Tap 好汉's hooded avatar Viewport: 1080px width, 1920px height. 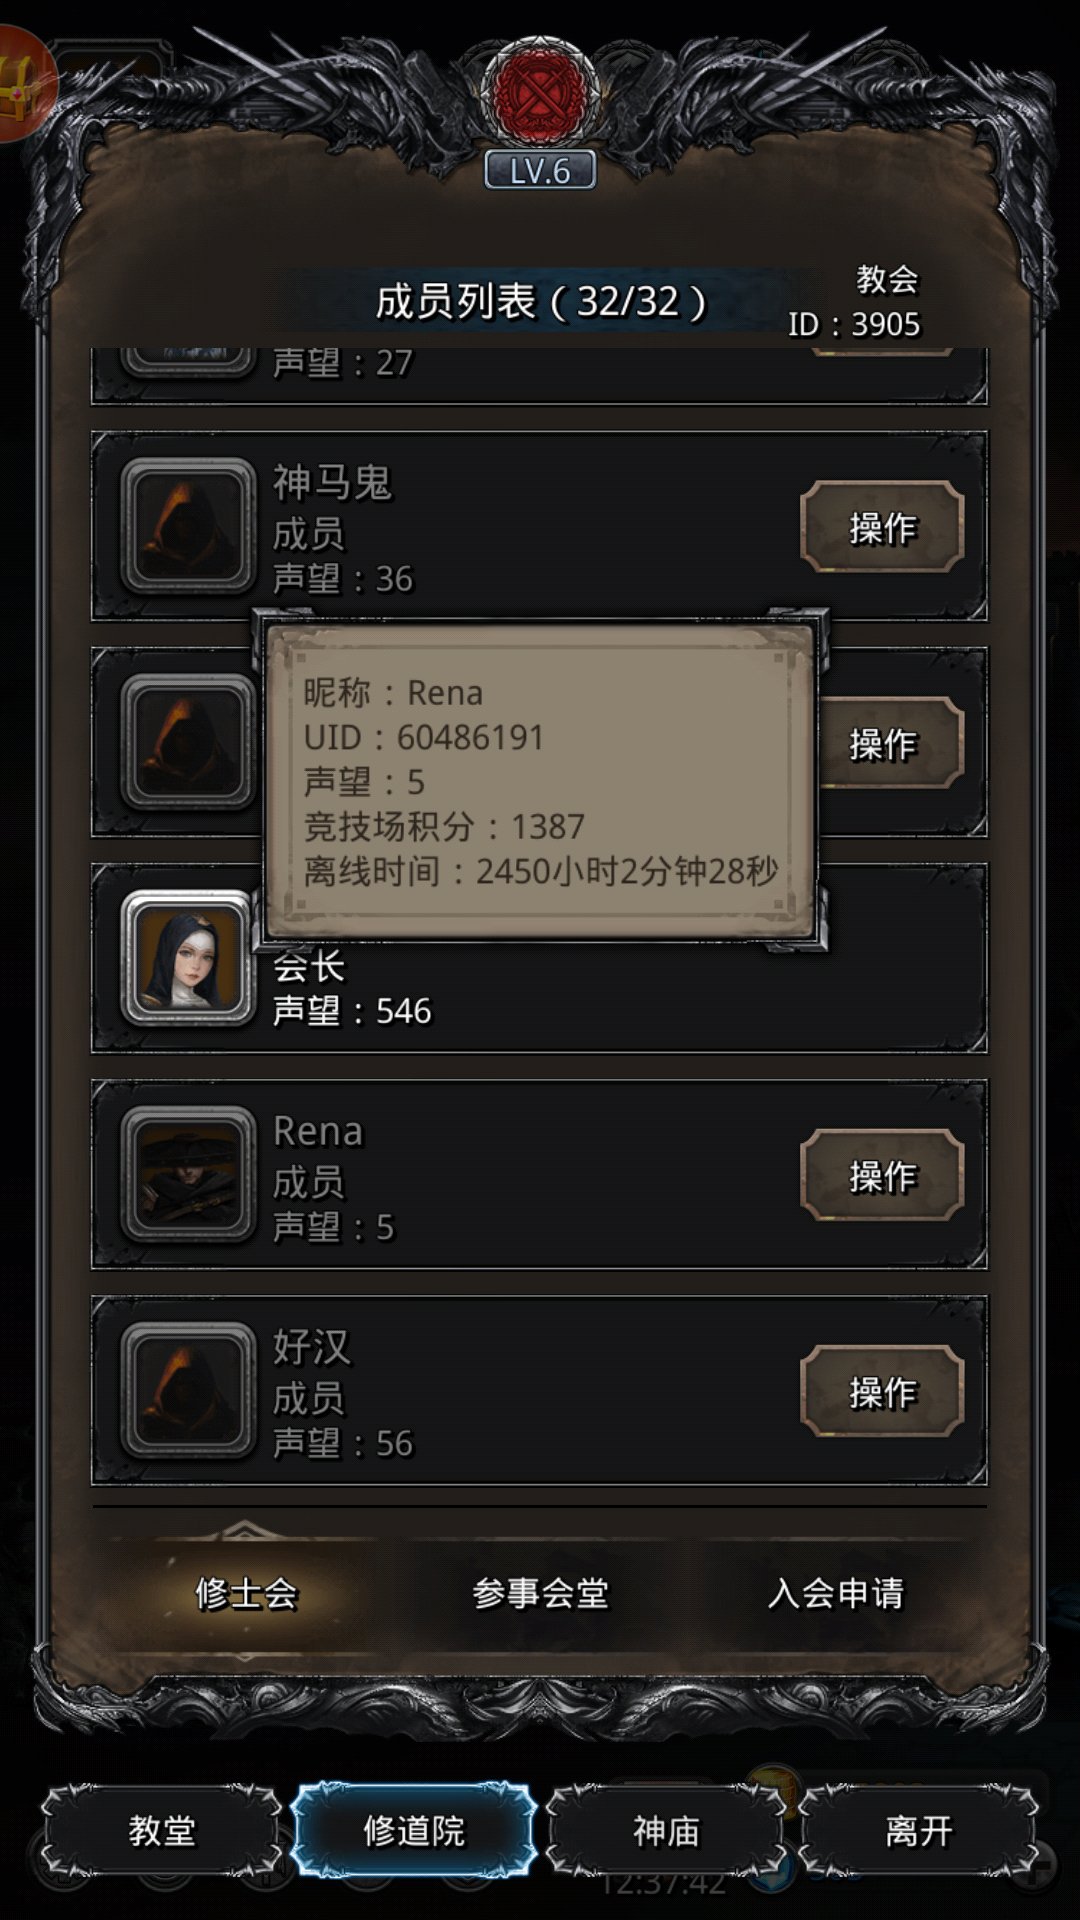click(x=188, y=1390)
